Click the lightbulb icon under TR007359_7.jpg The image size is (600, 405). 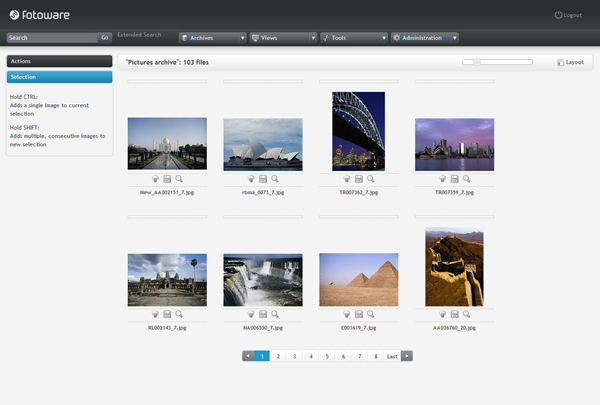[442, 179]
